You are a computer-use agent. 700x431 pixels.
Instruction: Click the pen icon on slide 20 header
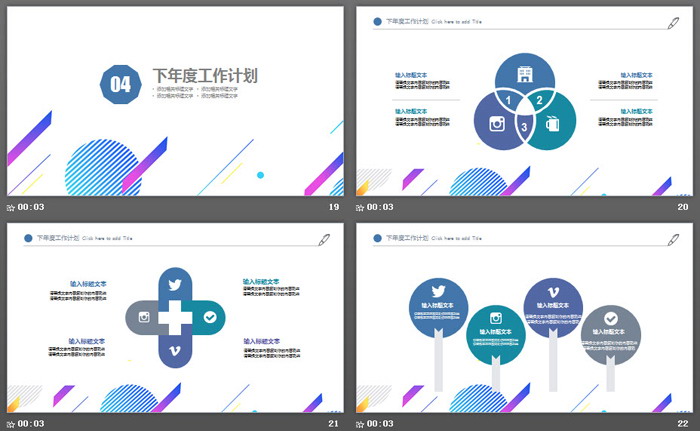pos(673,23)
